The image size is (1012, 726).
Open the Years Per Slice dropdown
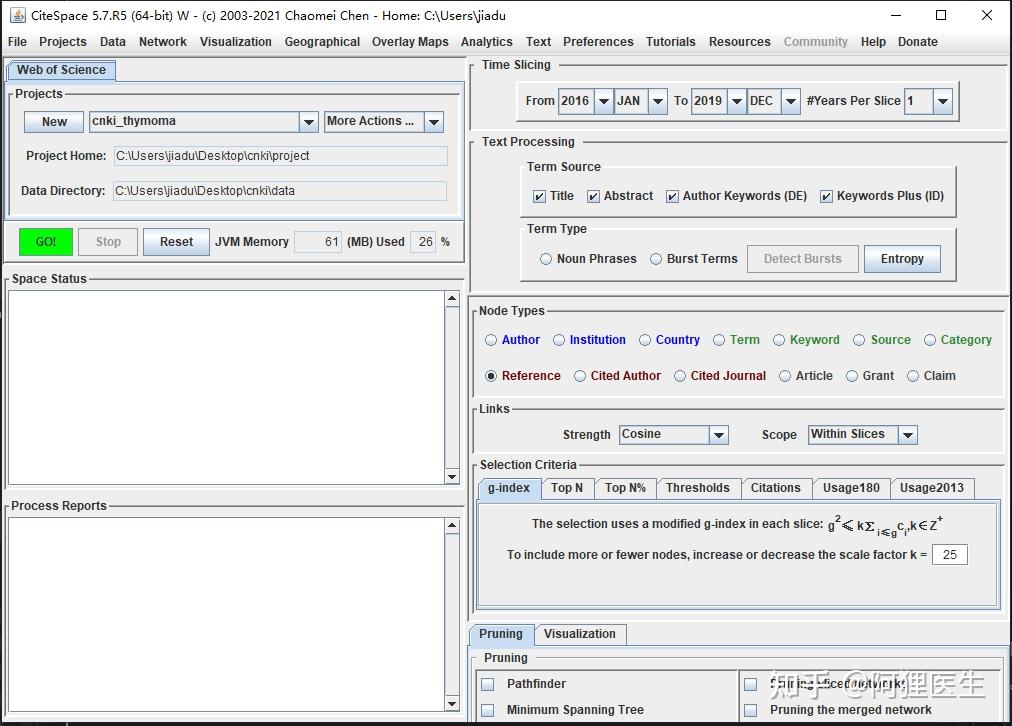coord(943,101)
